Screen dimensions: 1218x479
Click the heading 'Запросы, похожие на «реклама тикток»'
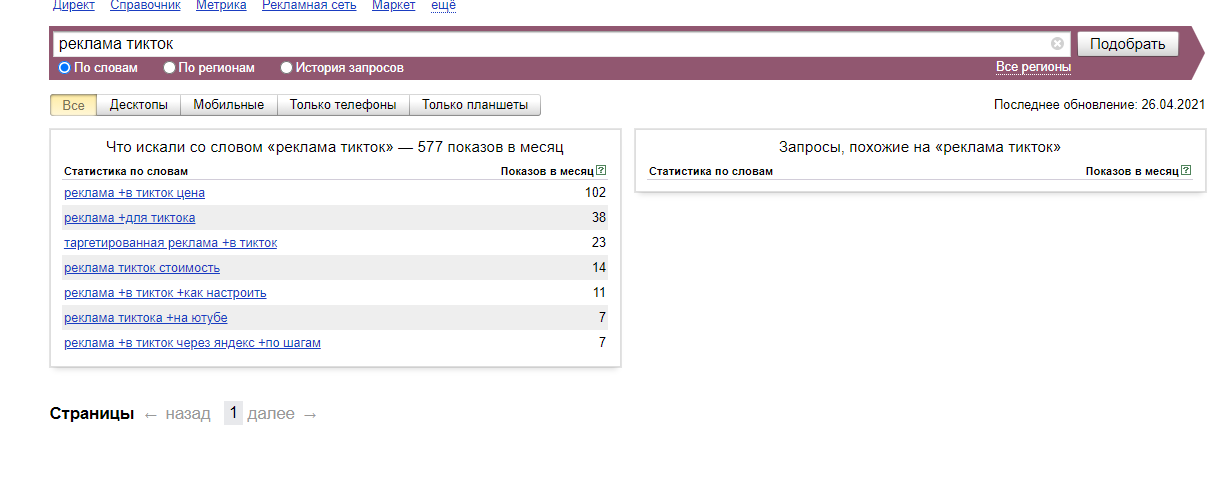click(x=919, y=147)
